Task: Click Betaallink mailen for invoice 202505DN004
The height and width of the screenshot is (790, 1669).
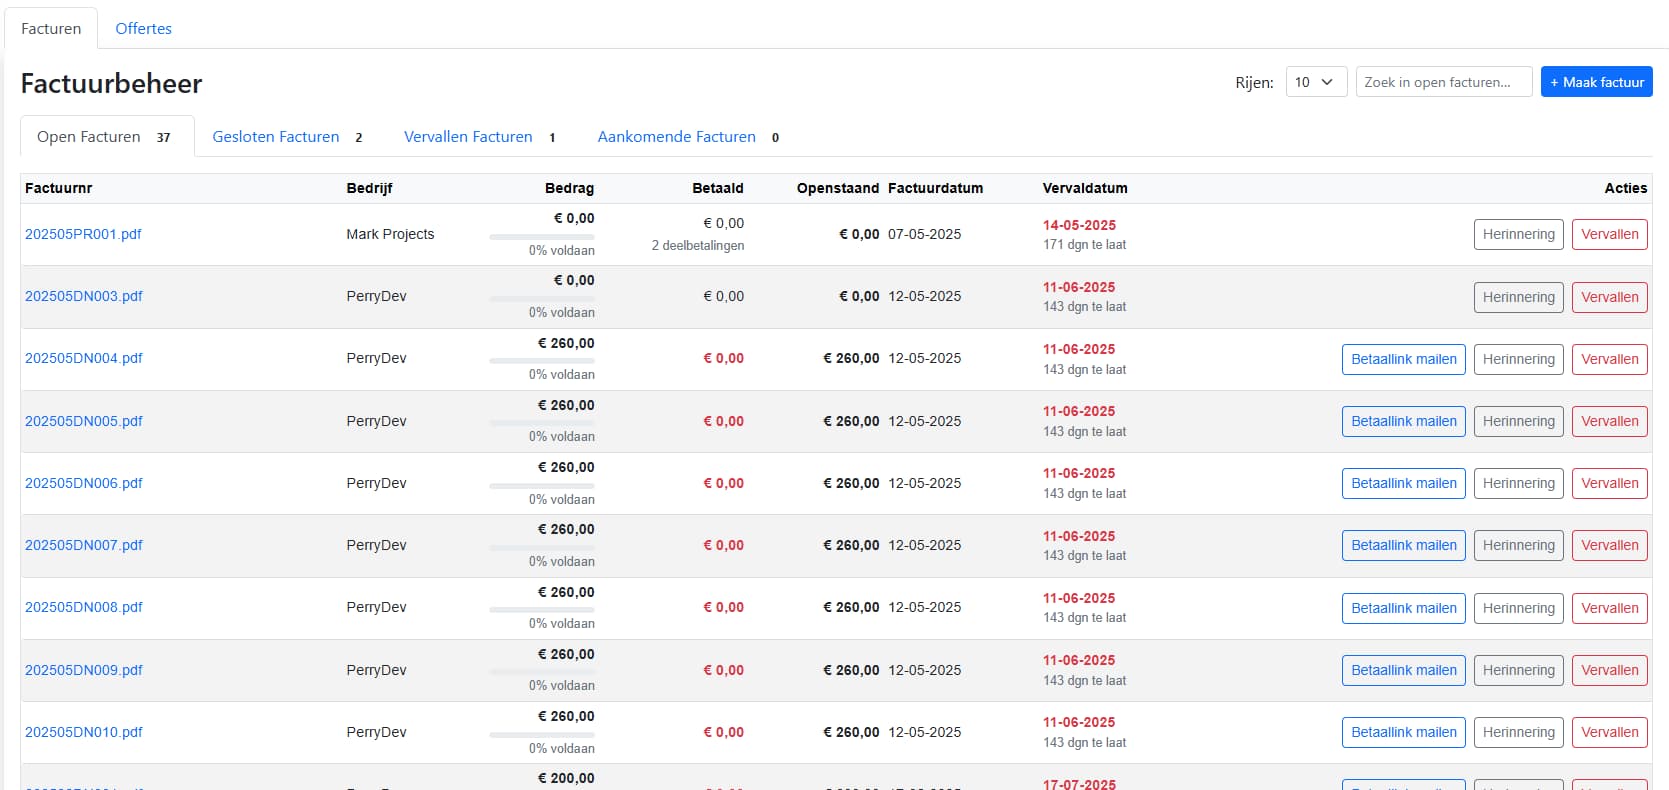Action: [1403, 359]
